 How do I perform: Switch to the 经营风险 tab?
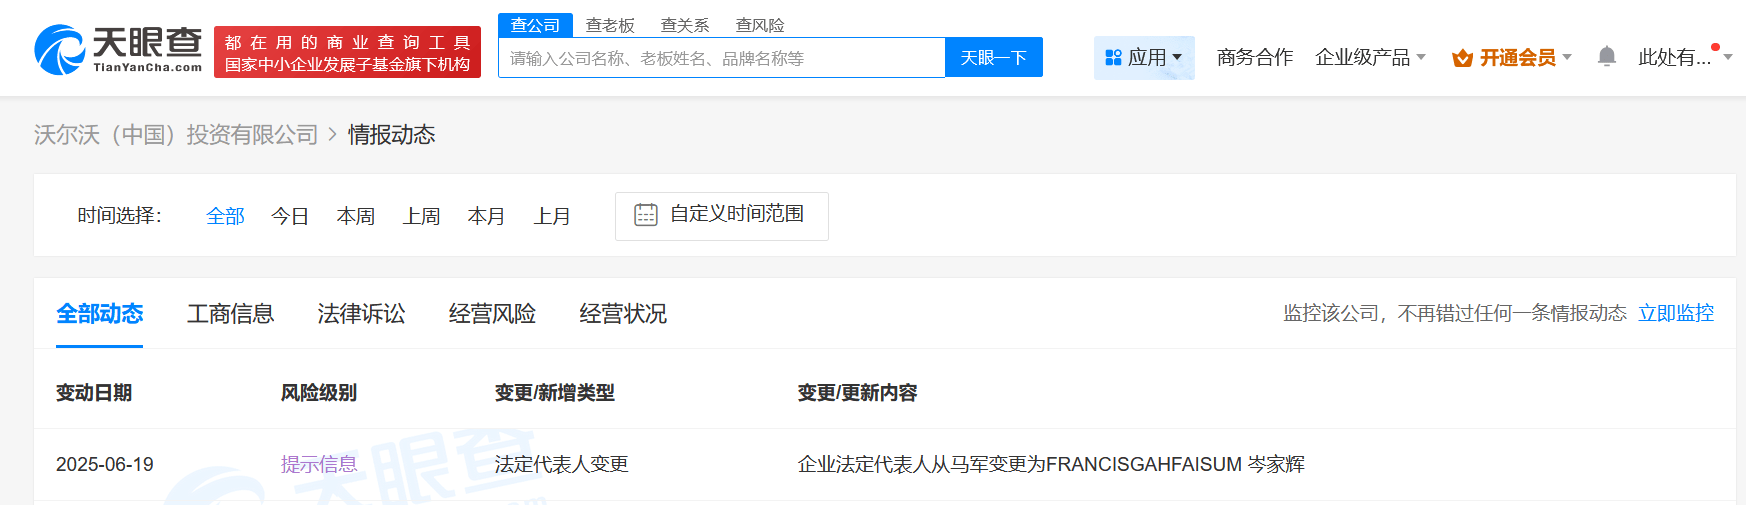(492, 314)
